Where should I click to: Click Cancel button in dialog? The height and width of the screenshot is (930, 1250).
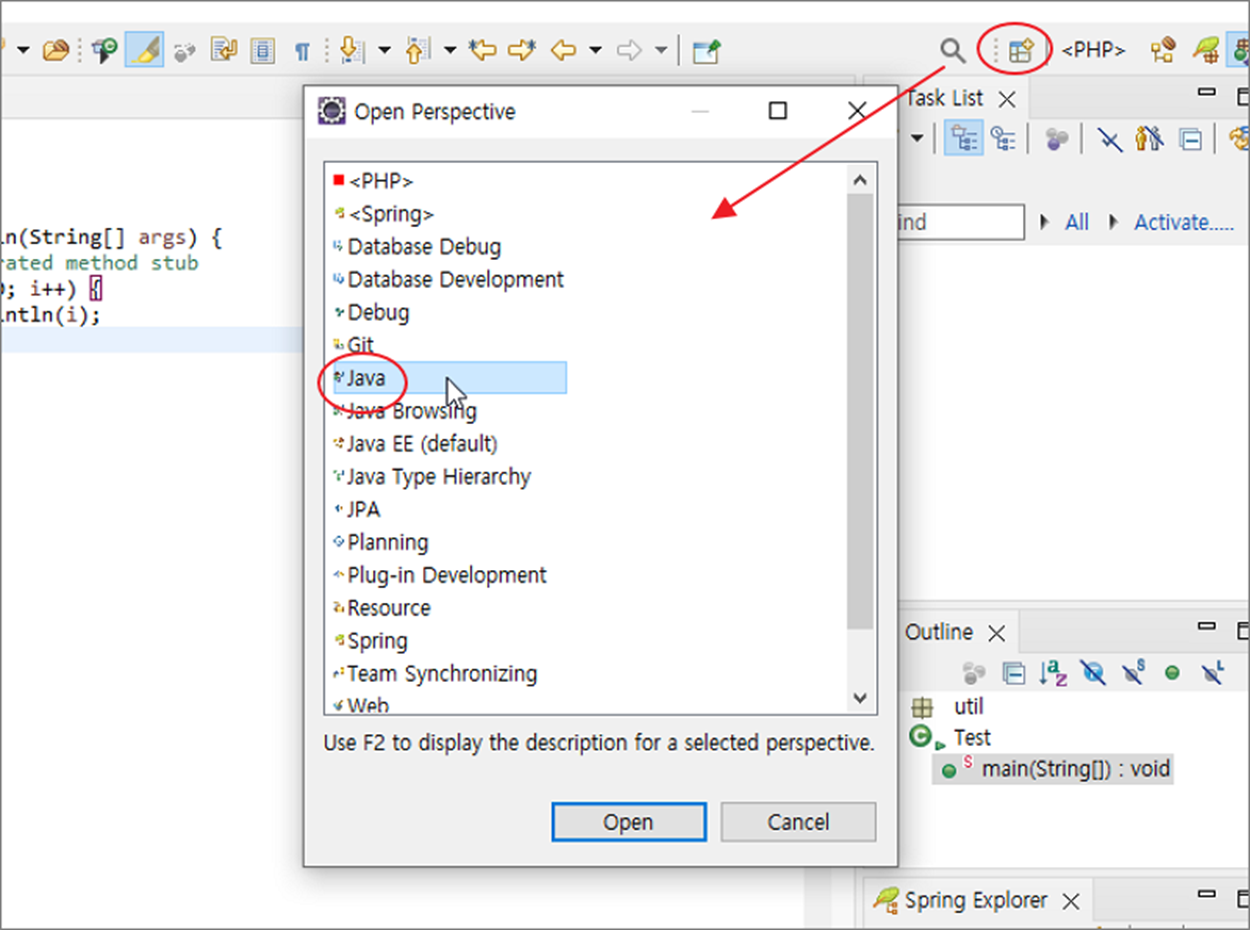click(798, 822)
